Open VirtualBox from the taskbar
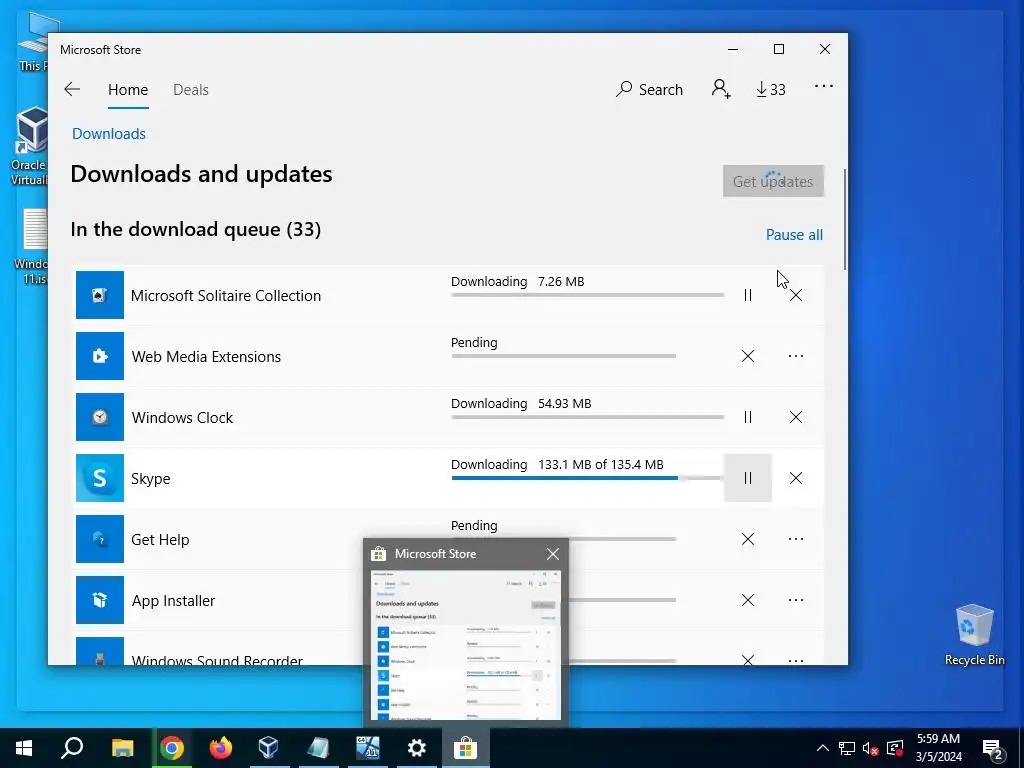This screenshot has height=768, width=1024. pyautogui.click(x=269, y=748)
